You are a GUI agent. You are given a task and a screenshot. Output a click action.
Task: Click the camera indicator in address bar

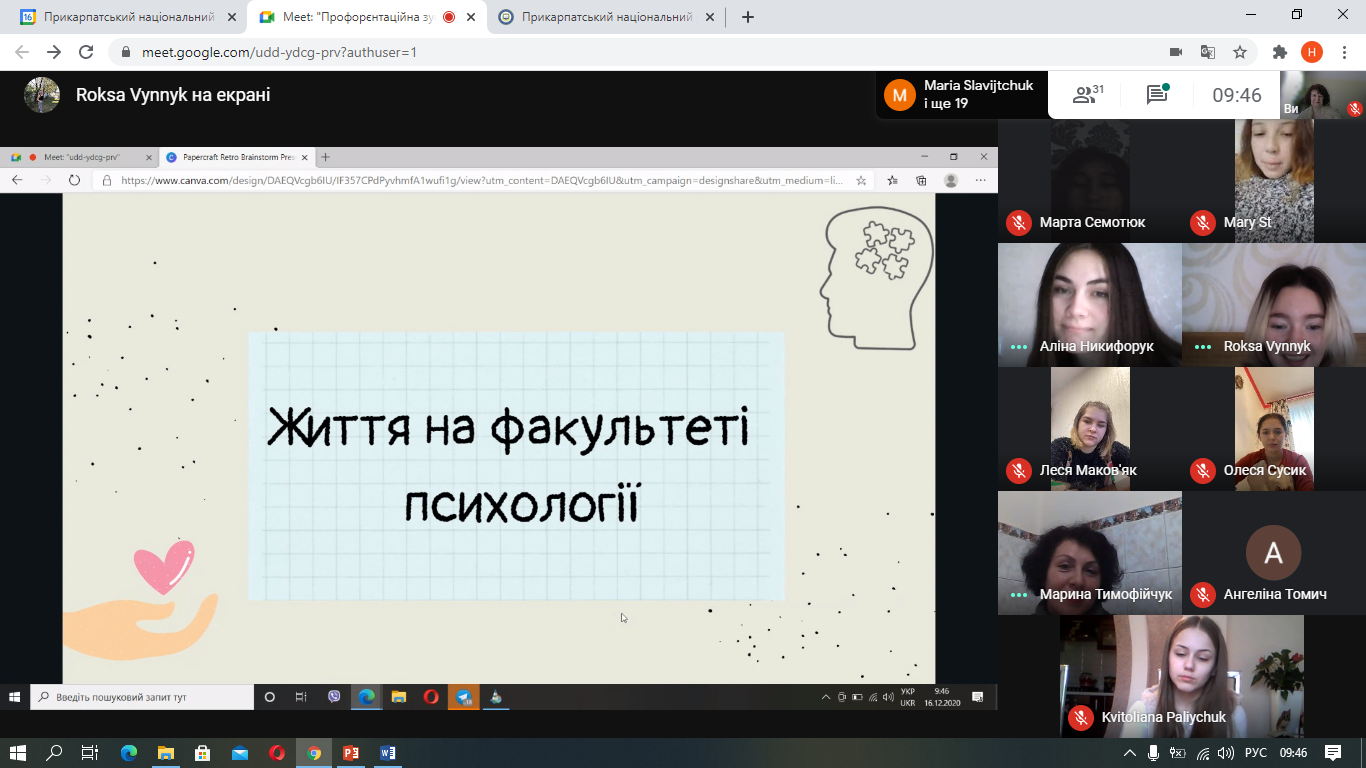[1176, 52]
